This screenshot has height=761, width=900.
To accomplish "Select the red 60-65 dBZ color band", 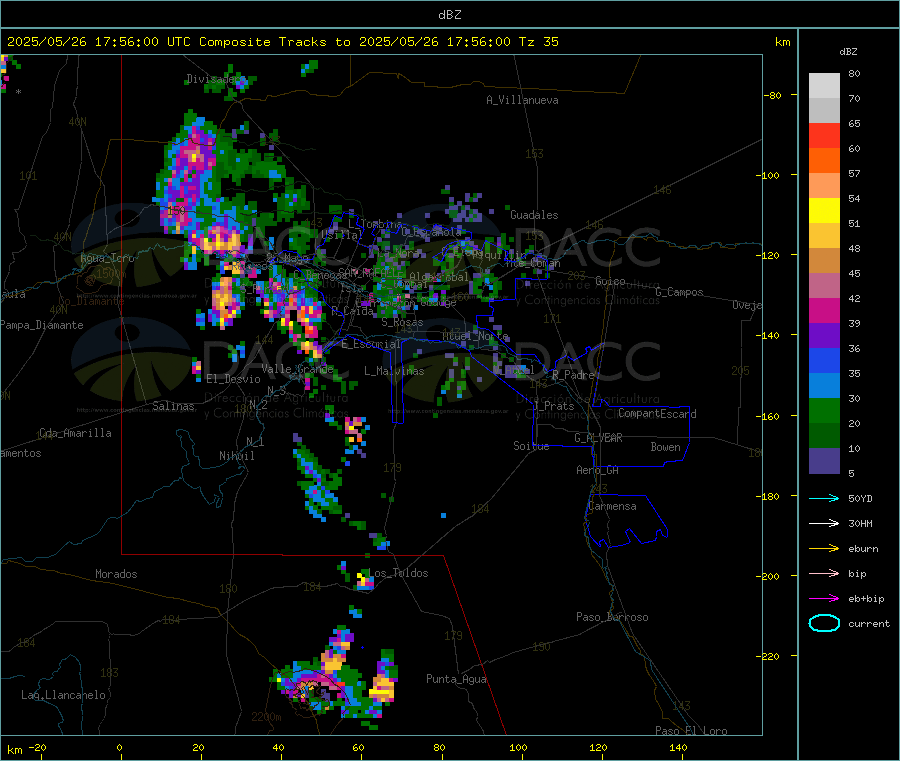I will [x=824, y=135].
